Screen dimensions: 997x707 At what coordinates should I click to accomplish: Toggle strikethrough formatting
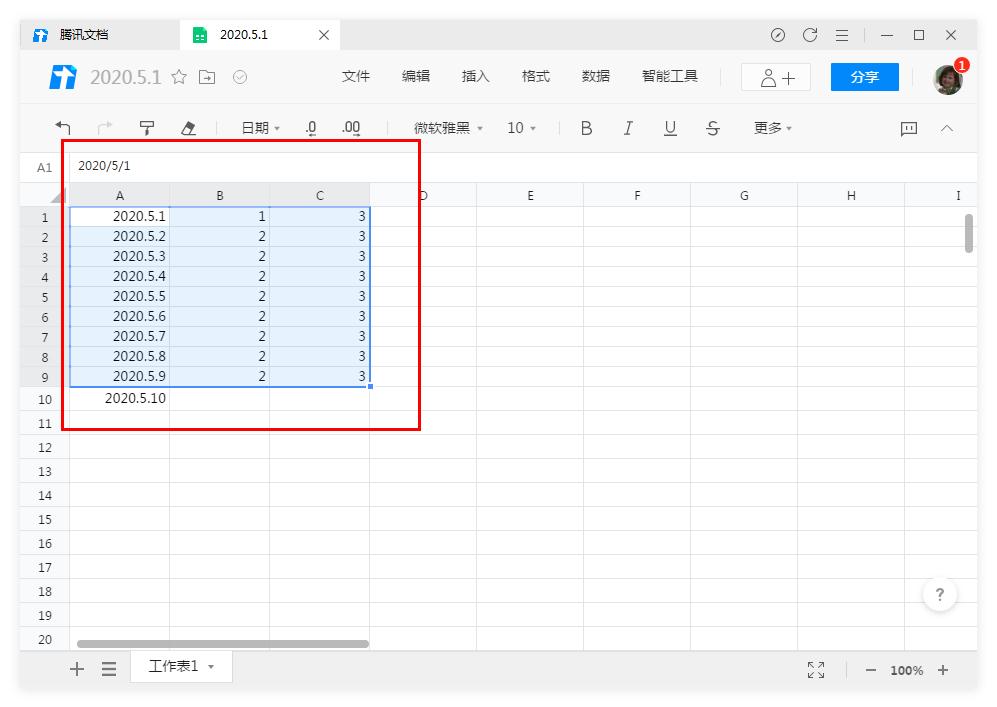[x=712, y=128]
